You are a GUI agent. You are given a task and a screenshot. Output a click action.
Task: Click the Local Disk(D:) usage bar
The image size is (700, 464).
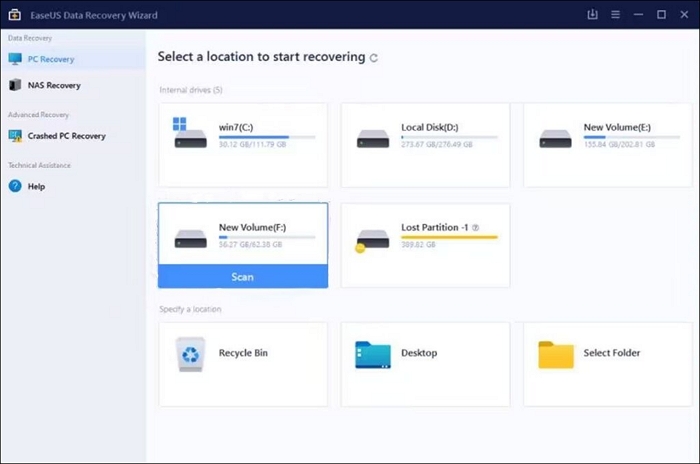coord(449,137)
